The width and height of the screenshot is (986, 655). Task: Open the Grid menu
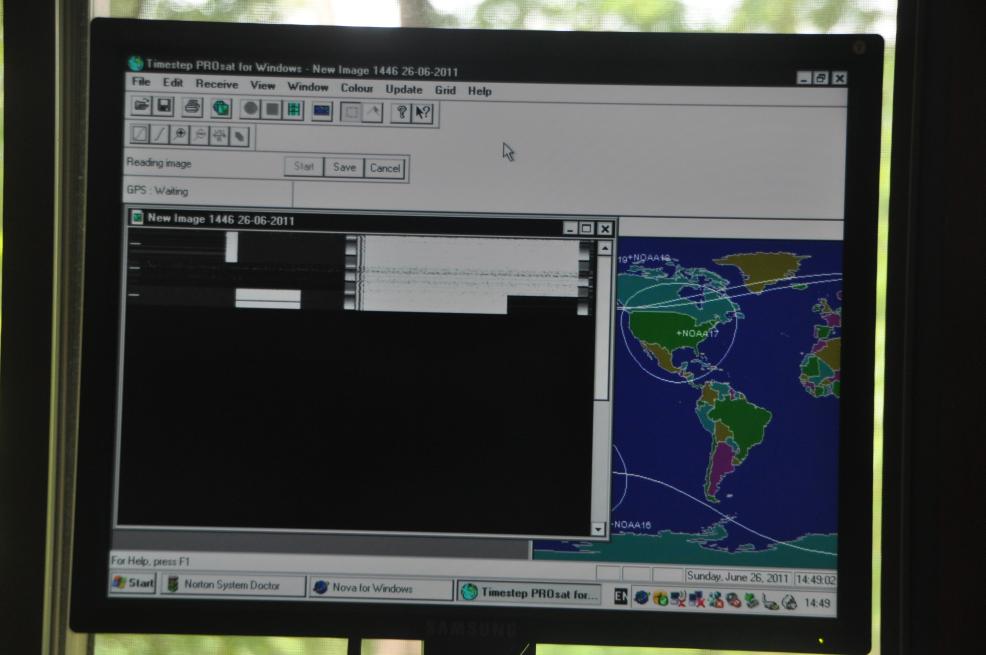(x=445, y=90)
